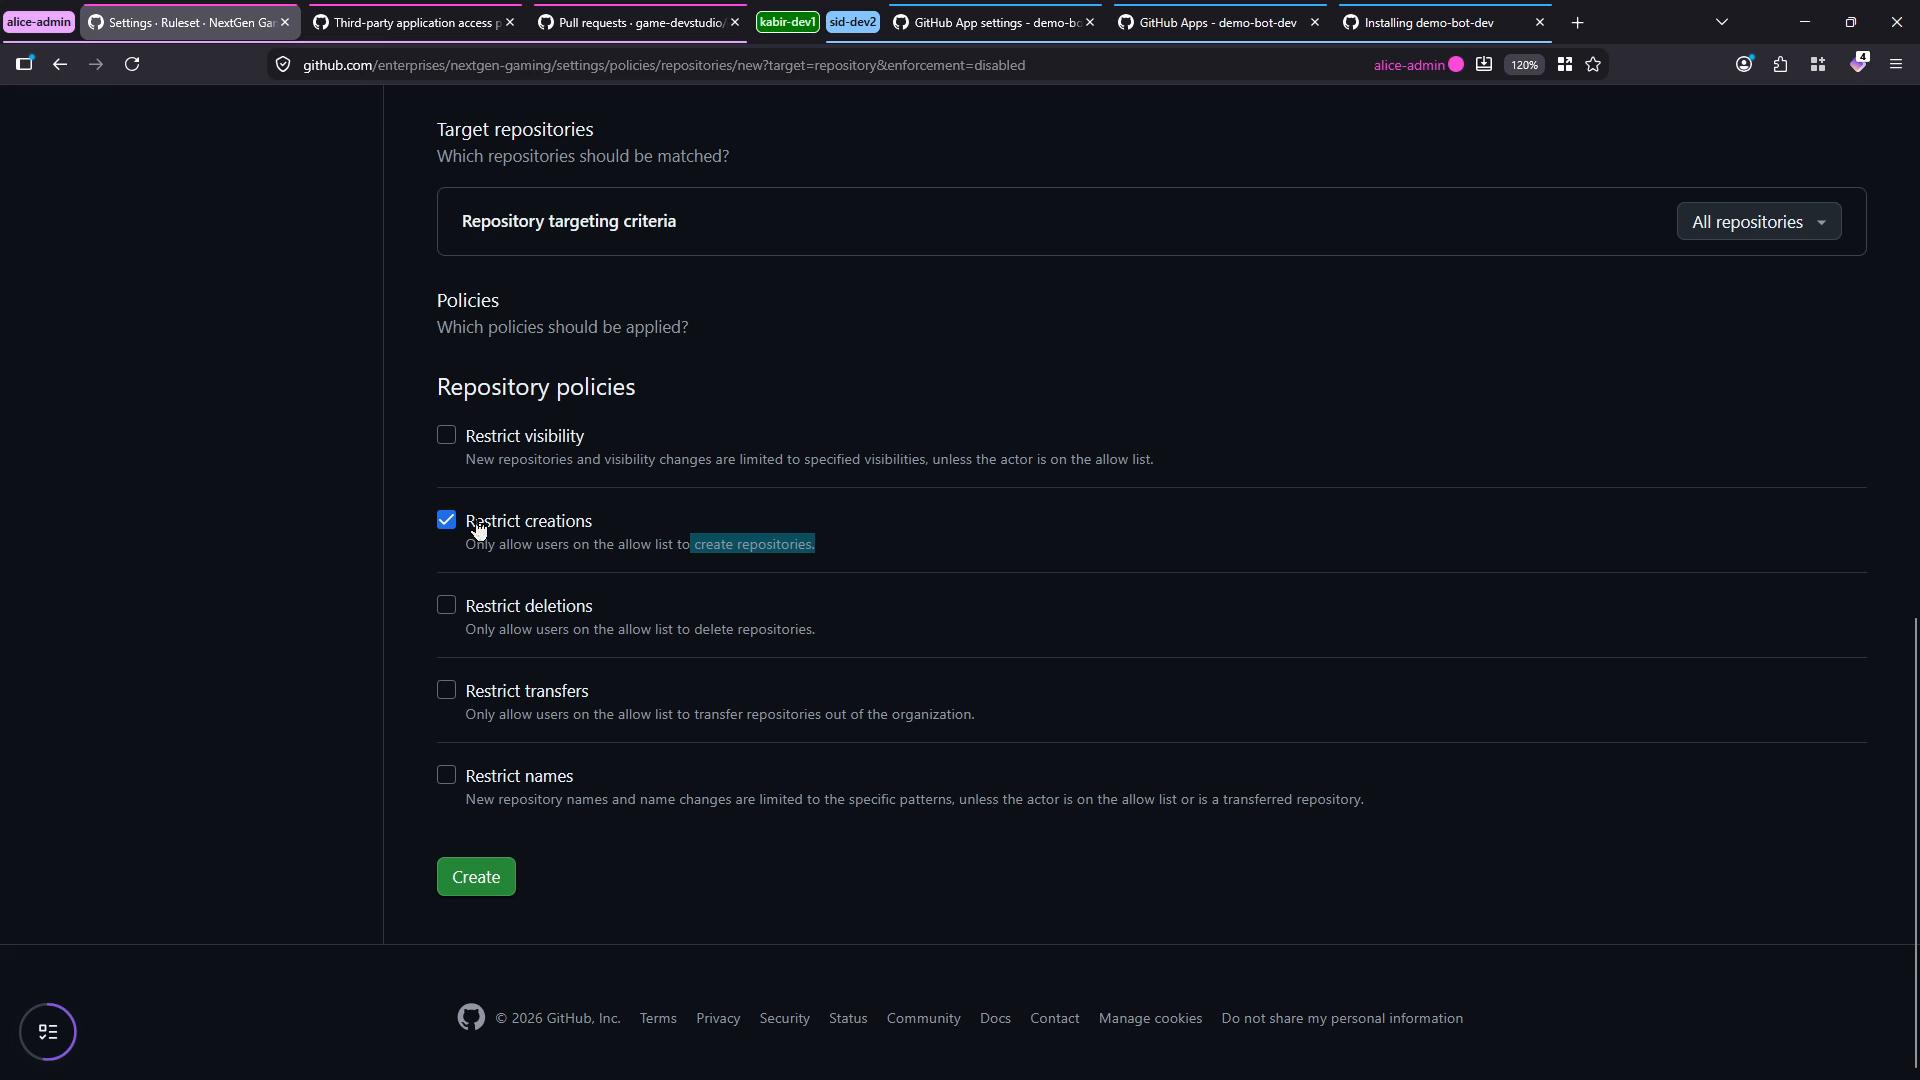Click the GitHub logo in the footer

pos(471,1017)
